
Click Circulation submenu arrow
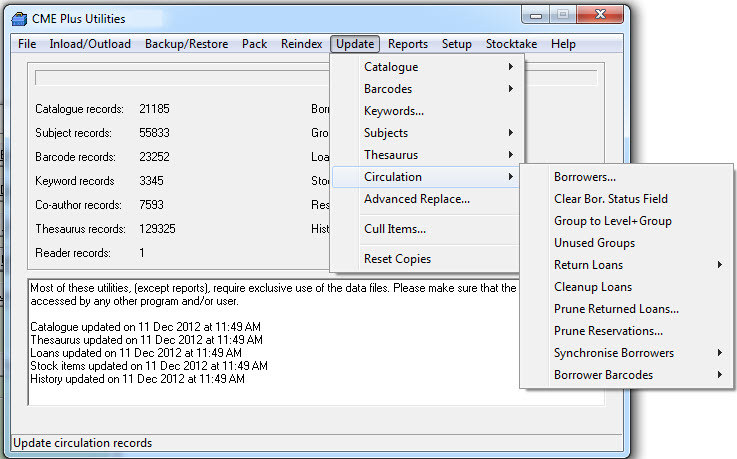click(x=510, y=177)
